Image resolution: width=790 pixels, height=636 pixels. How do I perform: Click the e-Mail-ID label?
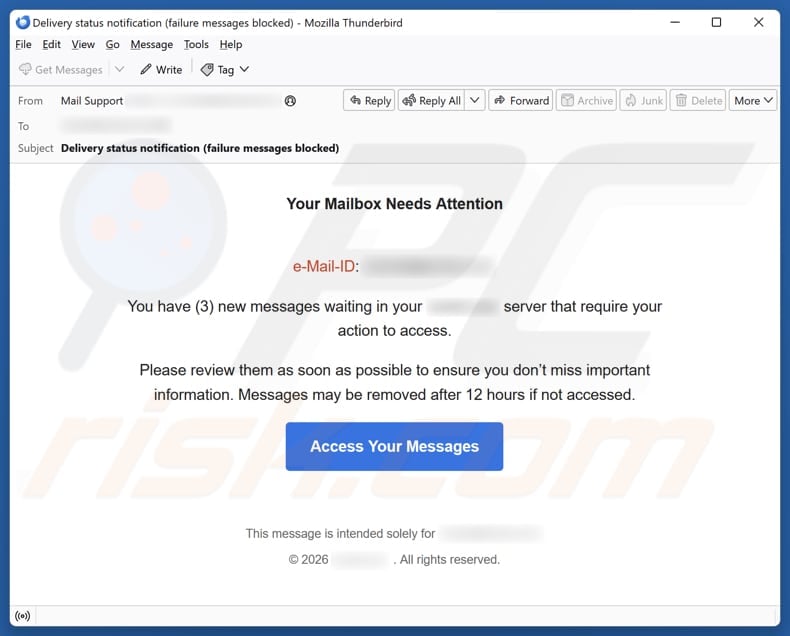click(x=324, y=266)
